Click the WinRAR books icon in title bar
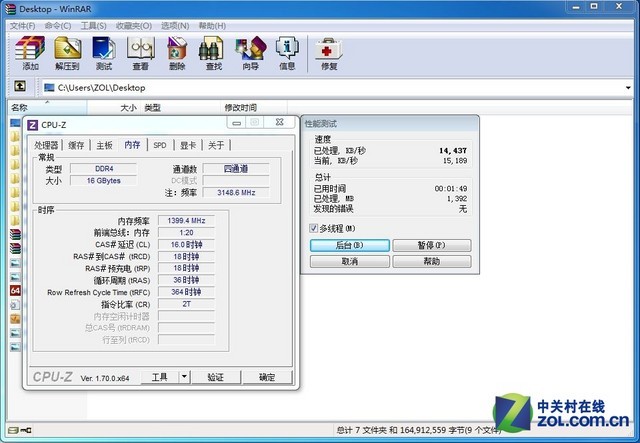This screenshot has height=443, width=640. point(11,8)
